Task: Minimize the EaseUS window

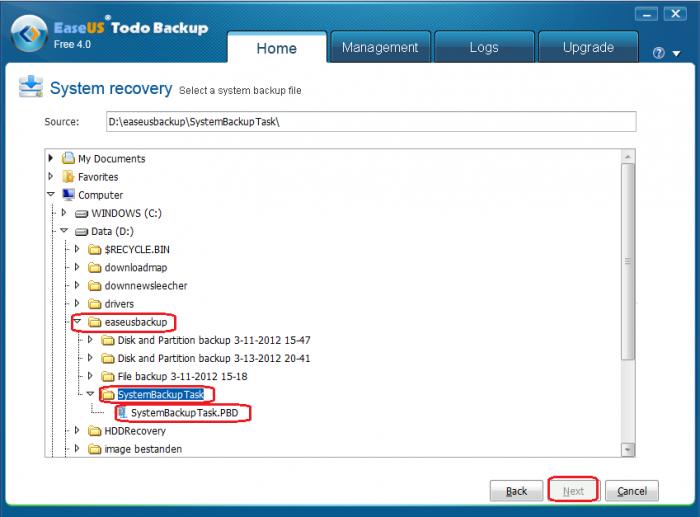Action: pos(646,15)
